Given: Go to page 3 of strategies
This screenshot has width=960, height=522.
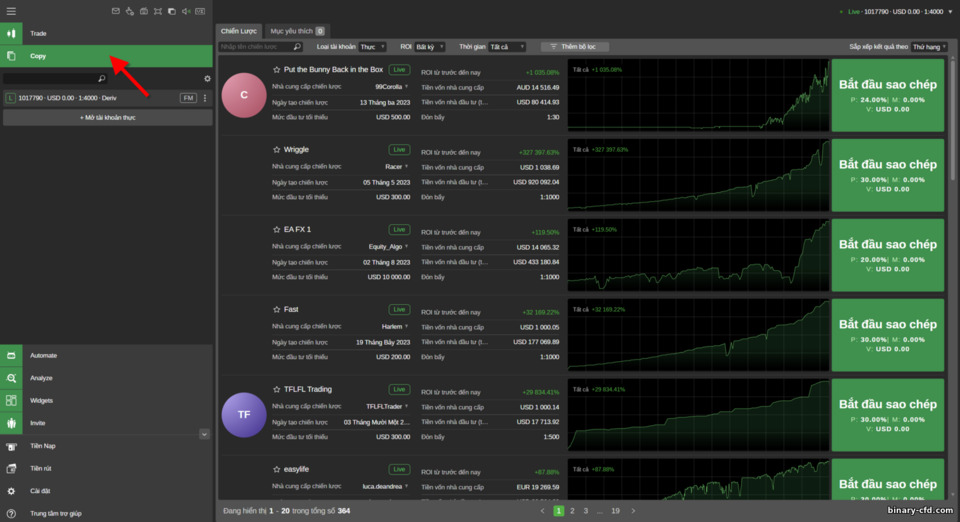Looking at the screenshot, I should [585, 511].
